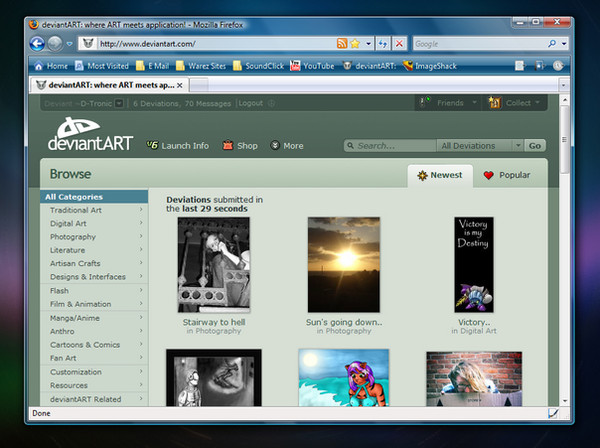
Task: Open the list all tabs dropdown
Action: (563, 85)
